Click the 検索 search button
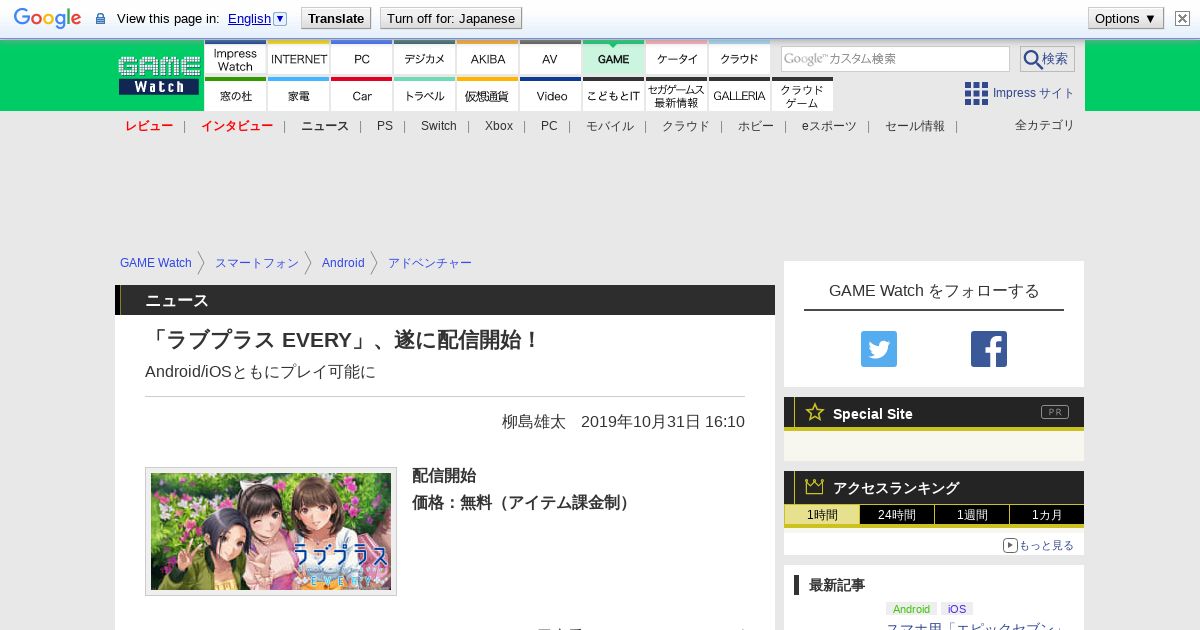Image resolution: width=1200 pixels, height=630 pixels. 1047,59
